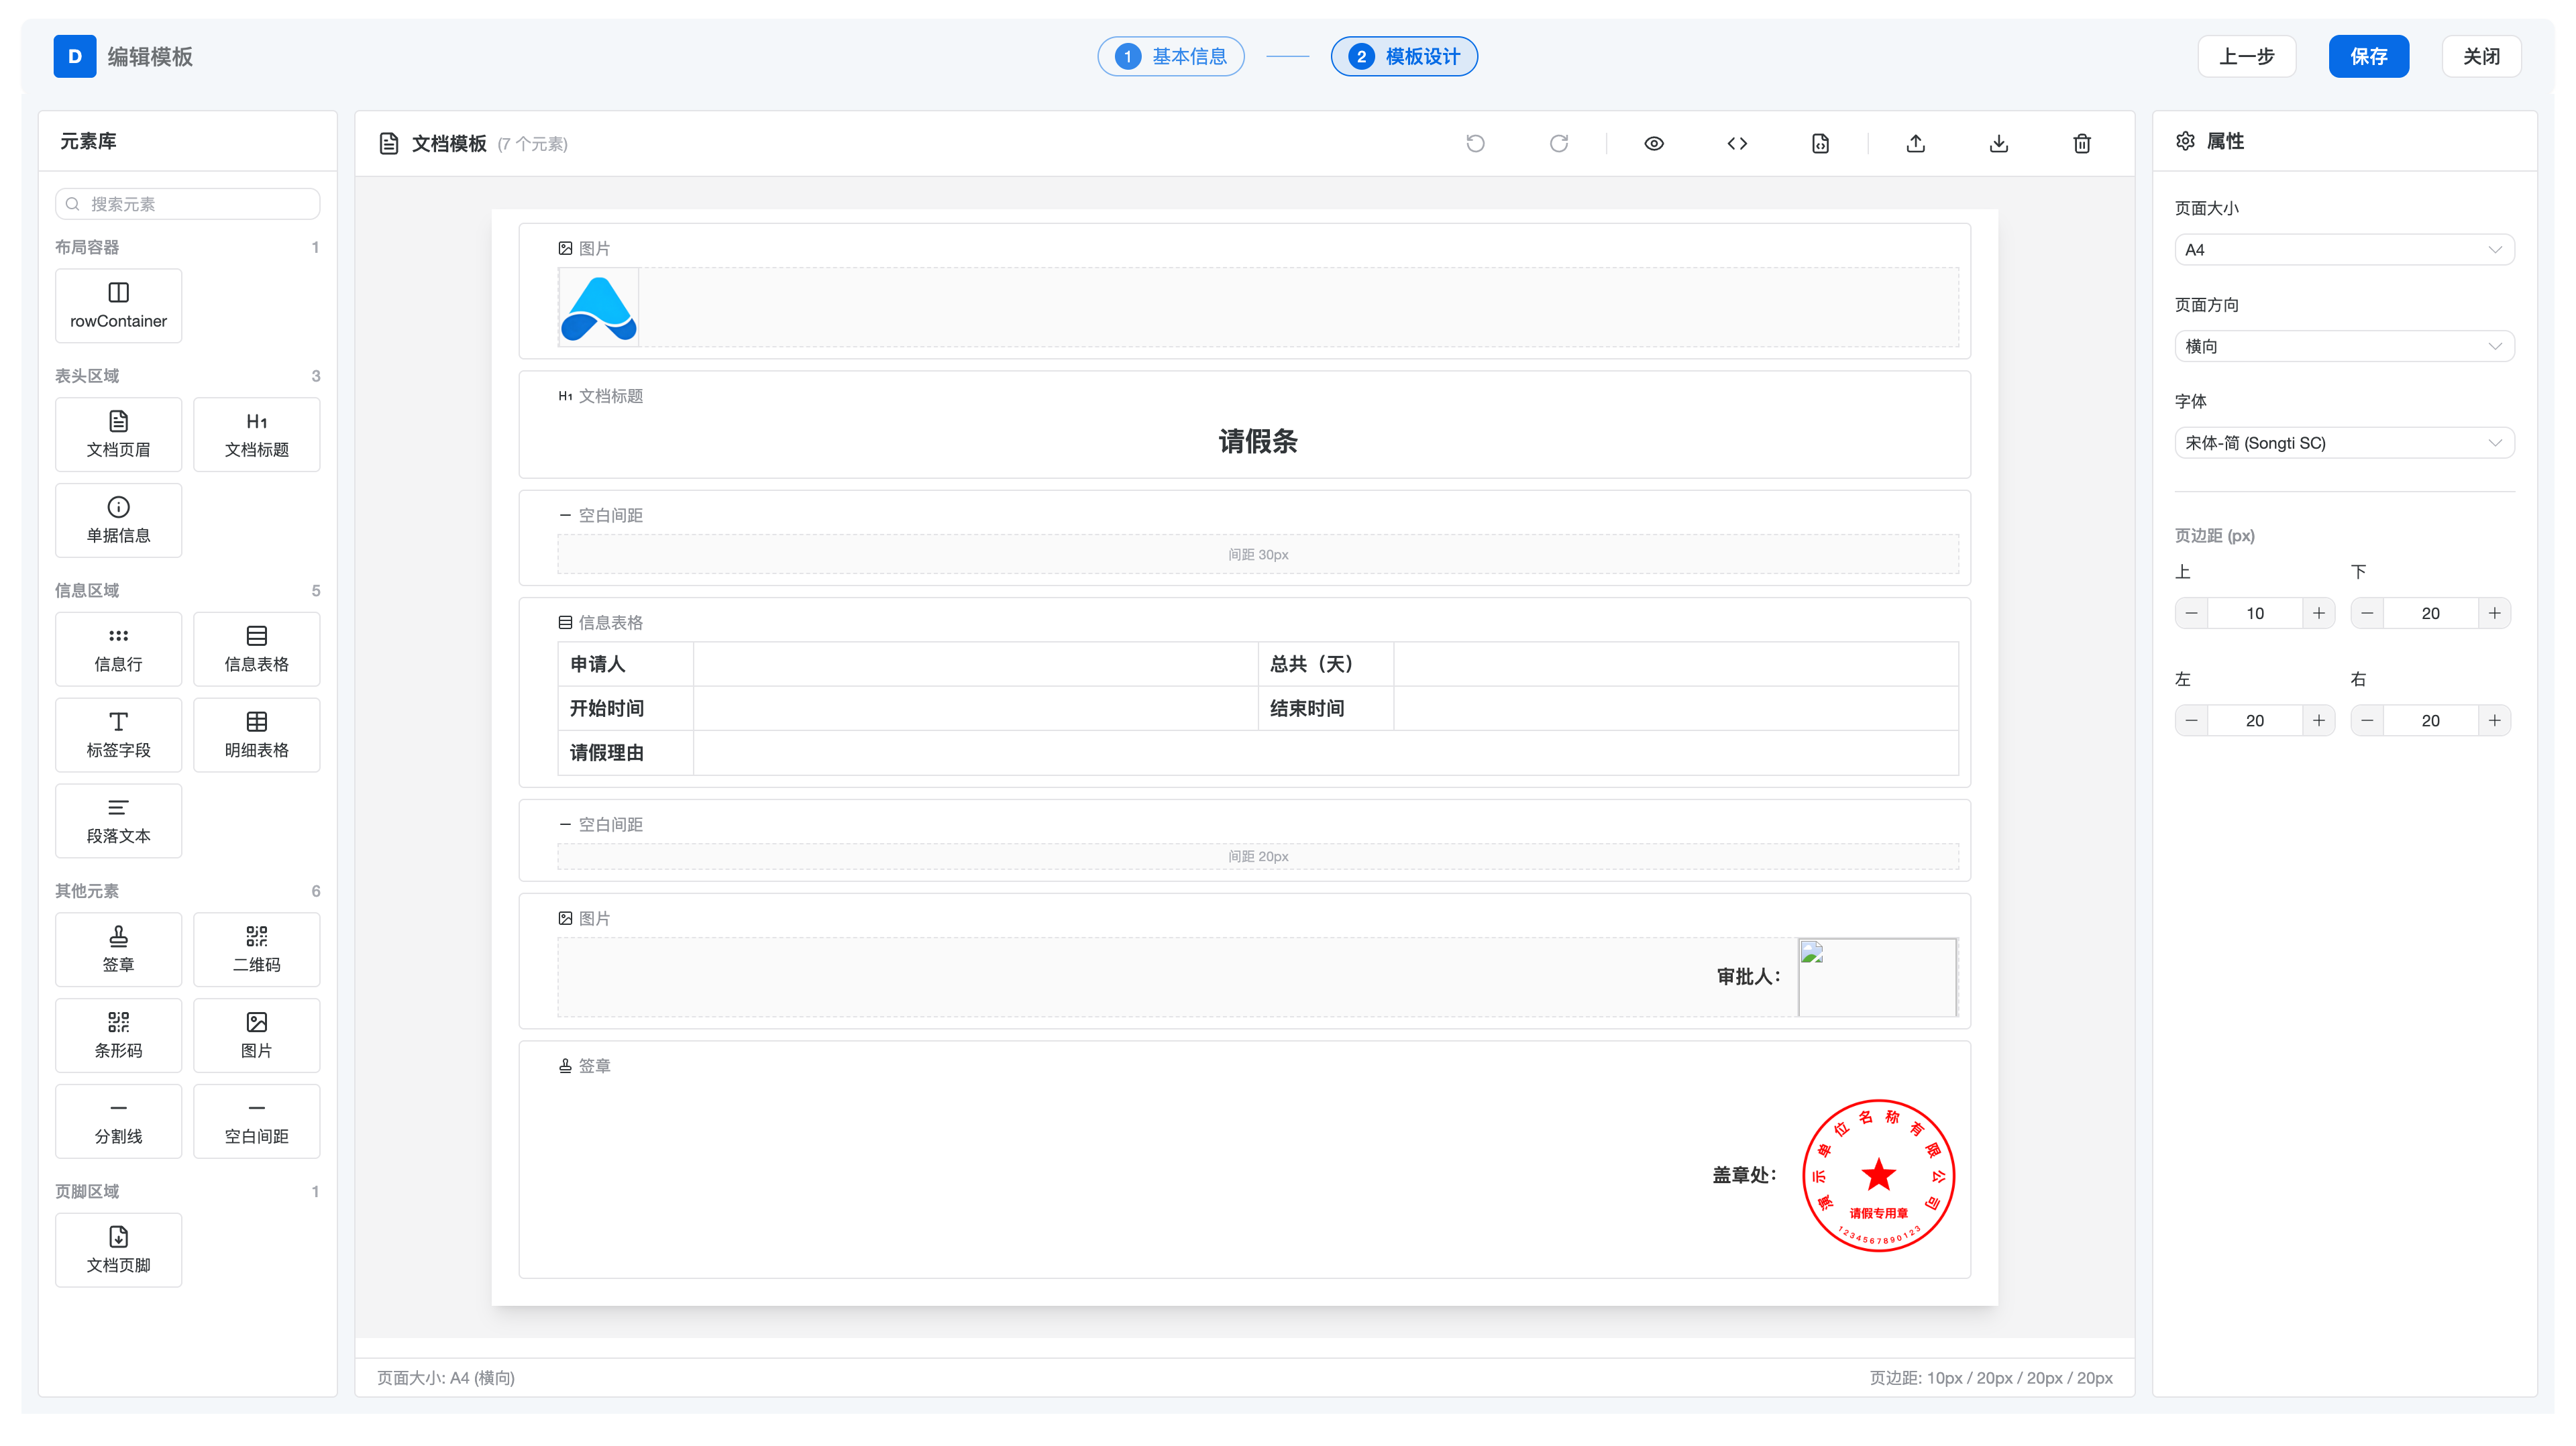
Task: Click the 条形码 barcode element
Action: (118, 1034)
